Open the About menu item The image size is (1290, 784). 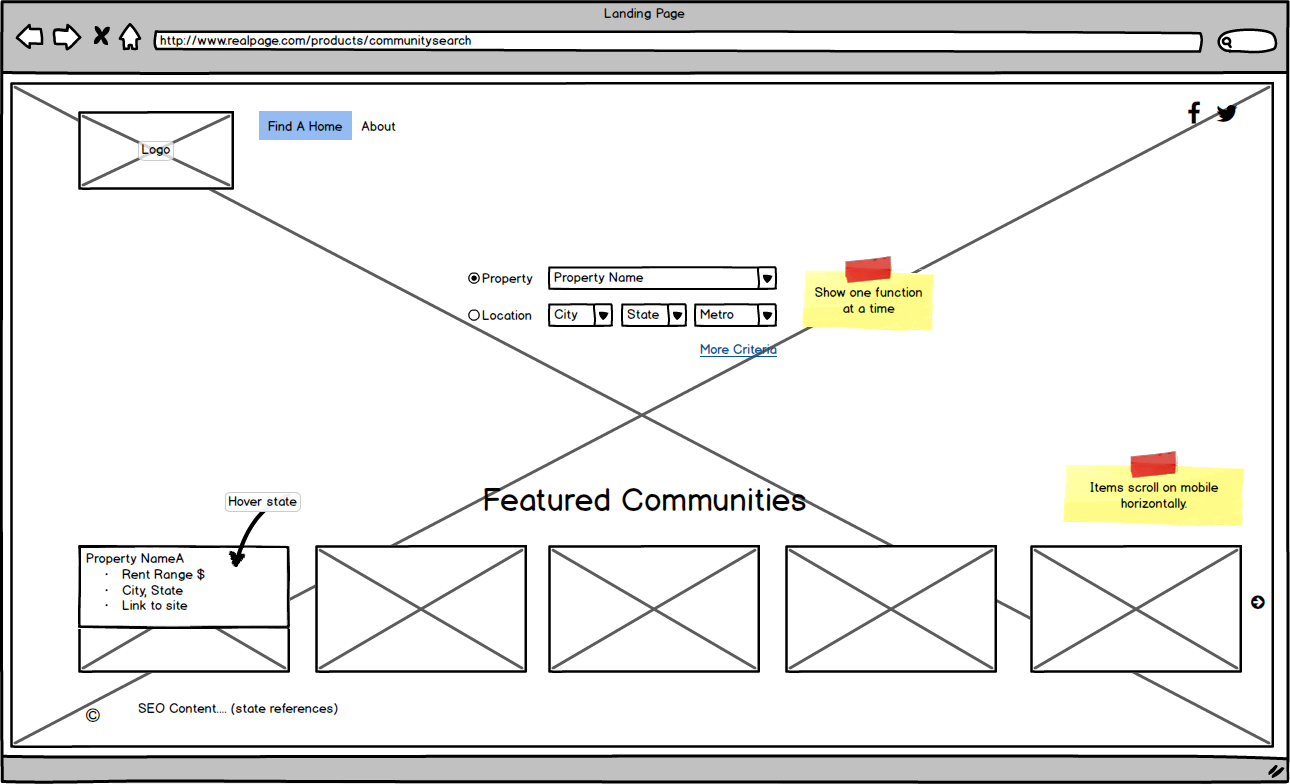point(378,126)
